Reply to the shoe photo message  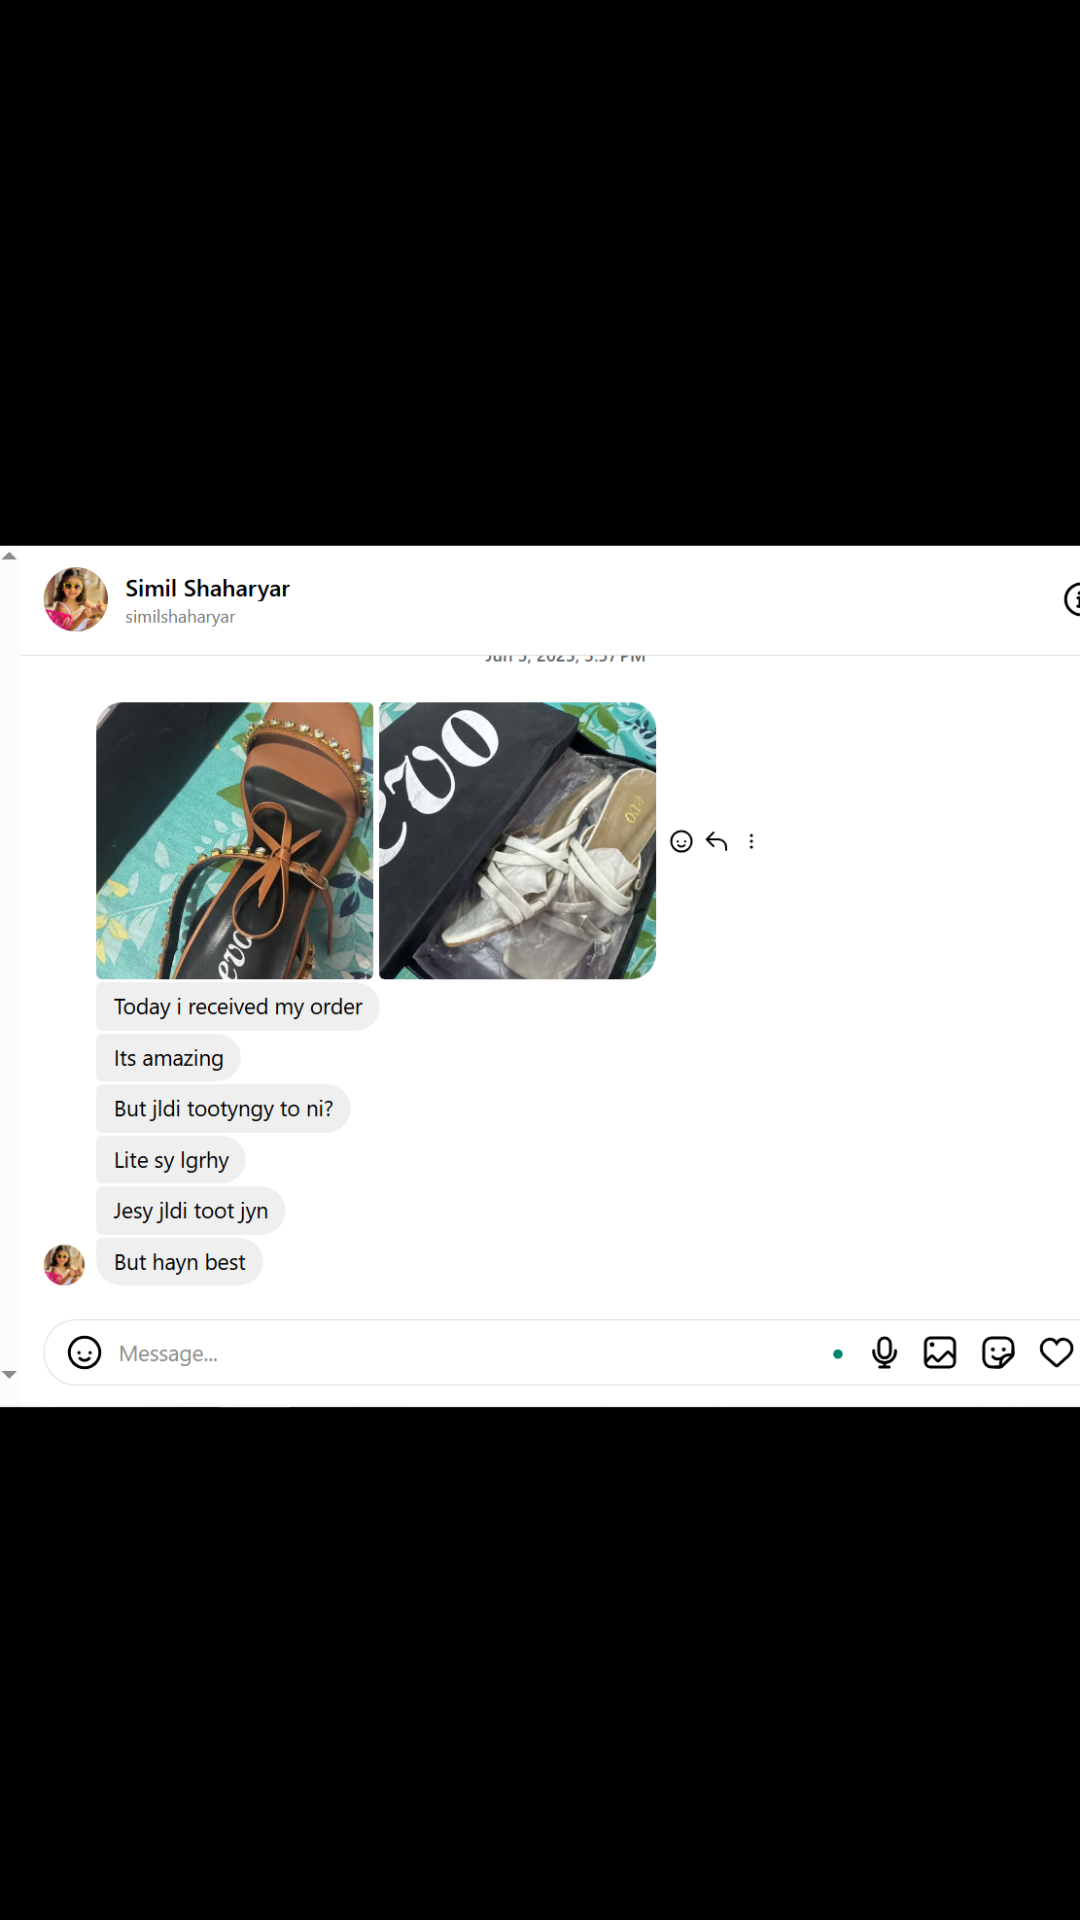(x=716, y=841)
